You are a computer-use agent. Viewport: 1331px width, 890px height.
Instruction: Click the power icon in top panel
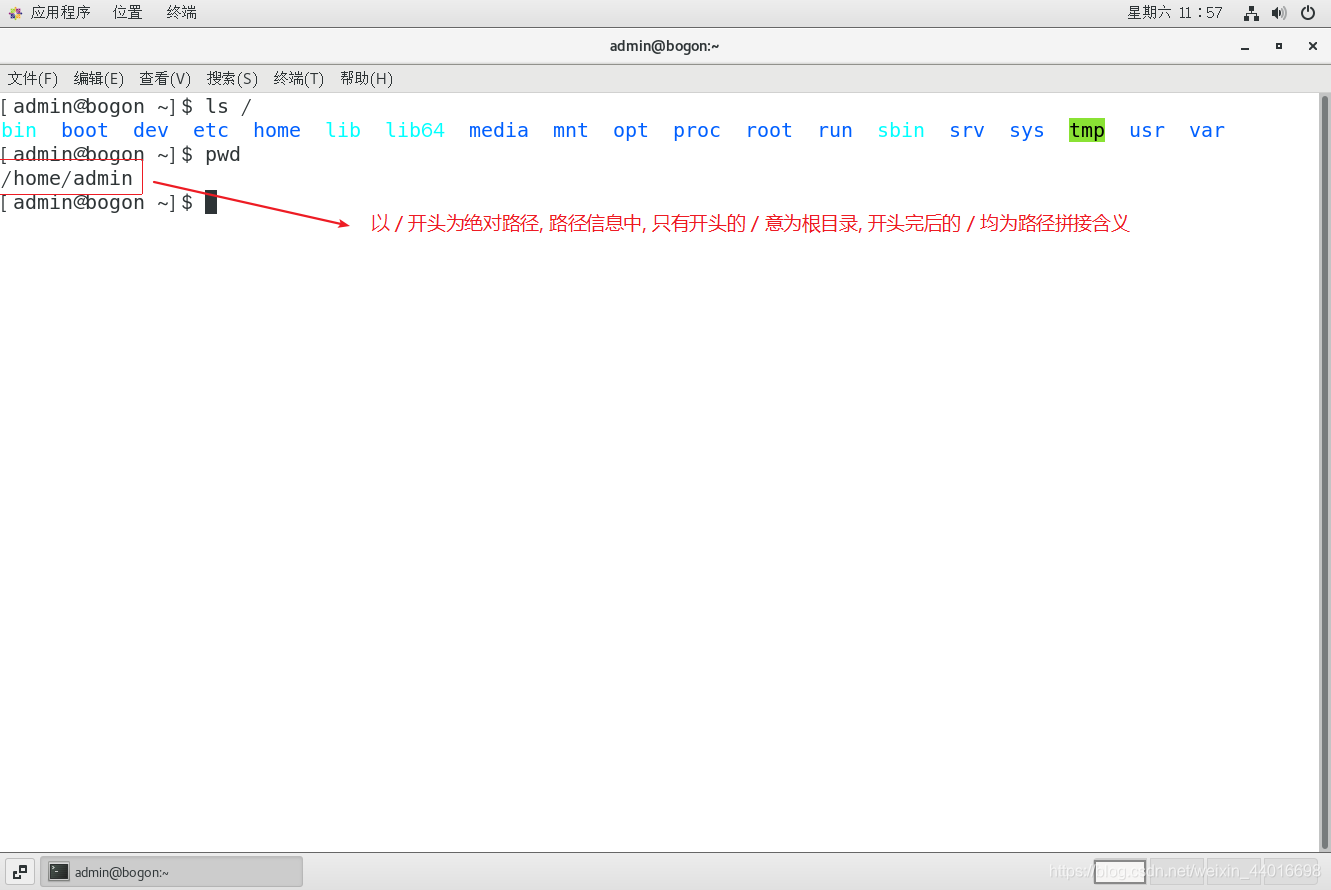click(1308, 13)
